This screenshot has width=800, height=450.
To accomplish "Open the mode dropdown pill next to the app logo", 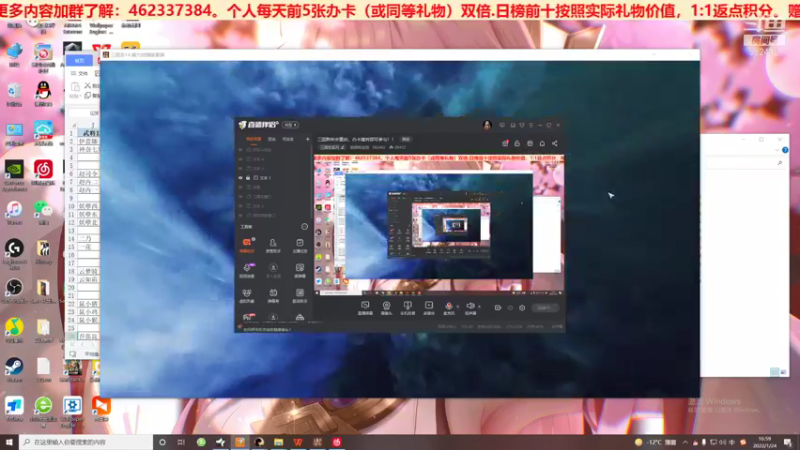I will (290, 125).
